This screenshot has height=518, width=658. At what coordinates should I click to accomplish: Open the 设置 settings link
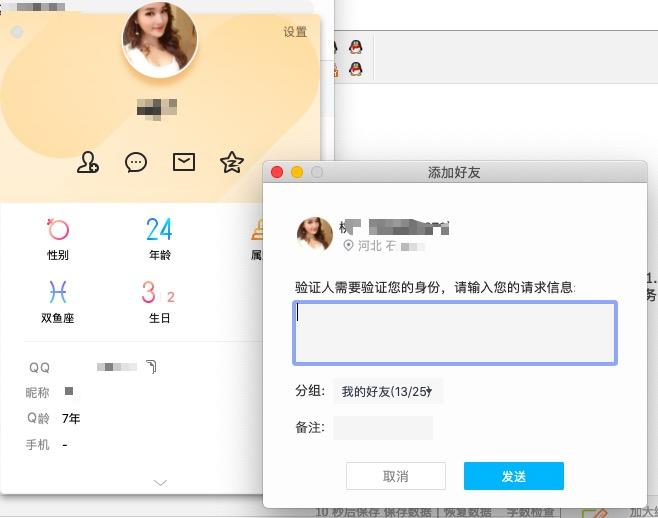click(x=295, y=32)
